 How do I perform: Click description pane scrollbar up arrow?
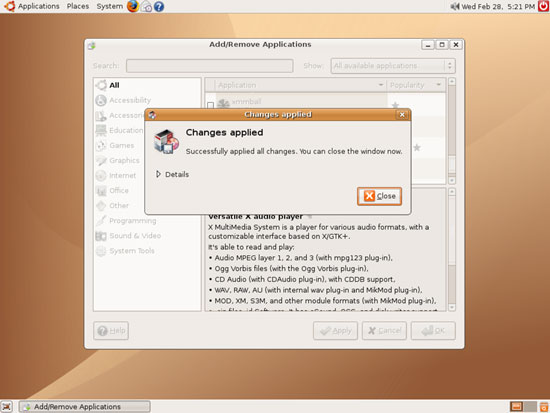(452, 192)
